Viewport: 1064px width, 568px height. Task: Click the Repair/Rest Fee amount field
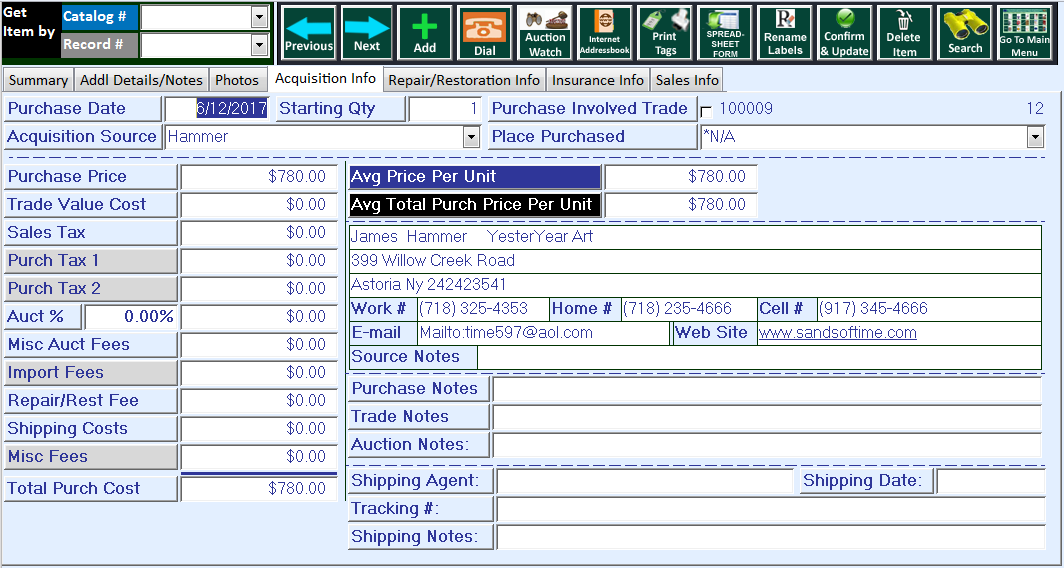pyautogui.click(x=259, y=400)
